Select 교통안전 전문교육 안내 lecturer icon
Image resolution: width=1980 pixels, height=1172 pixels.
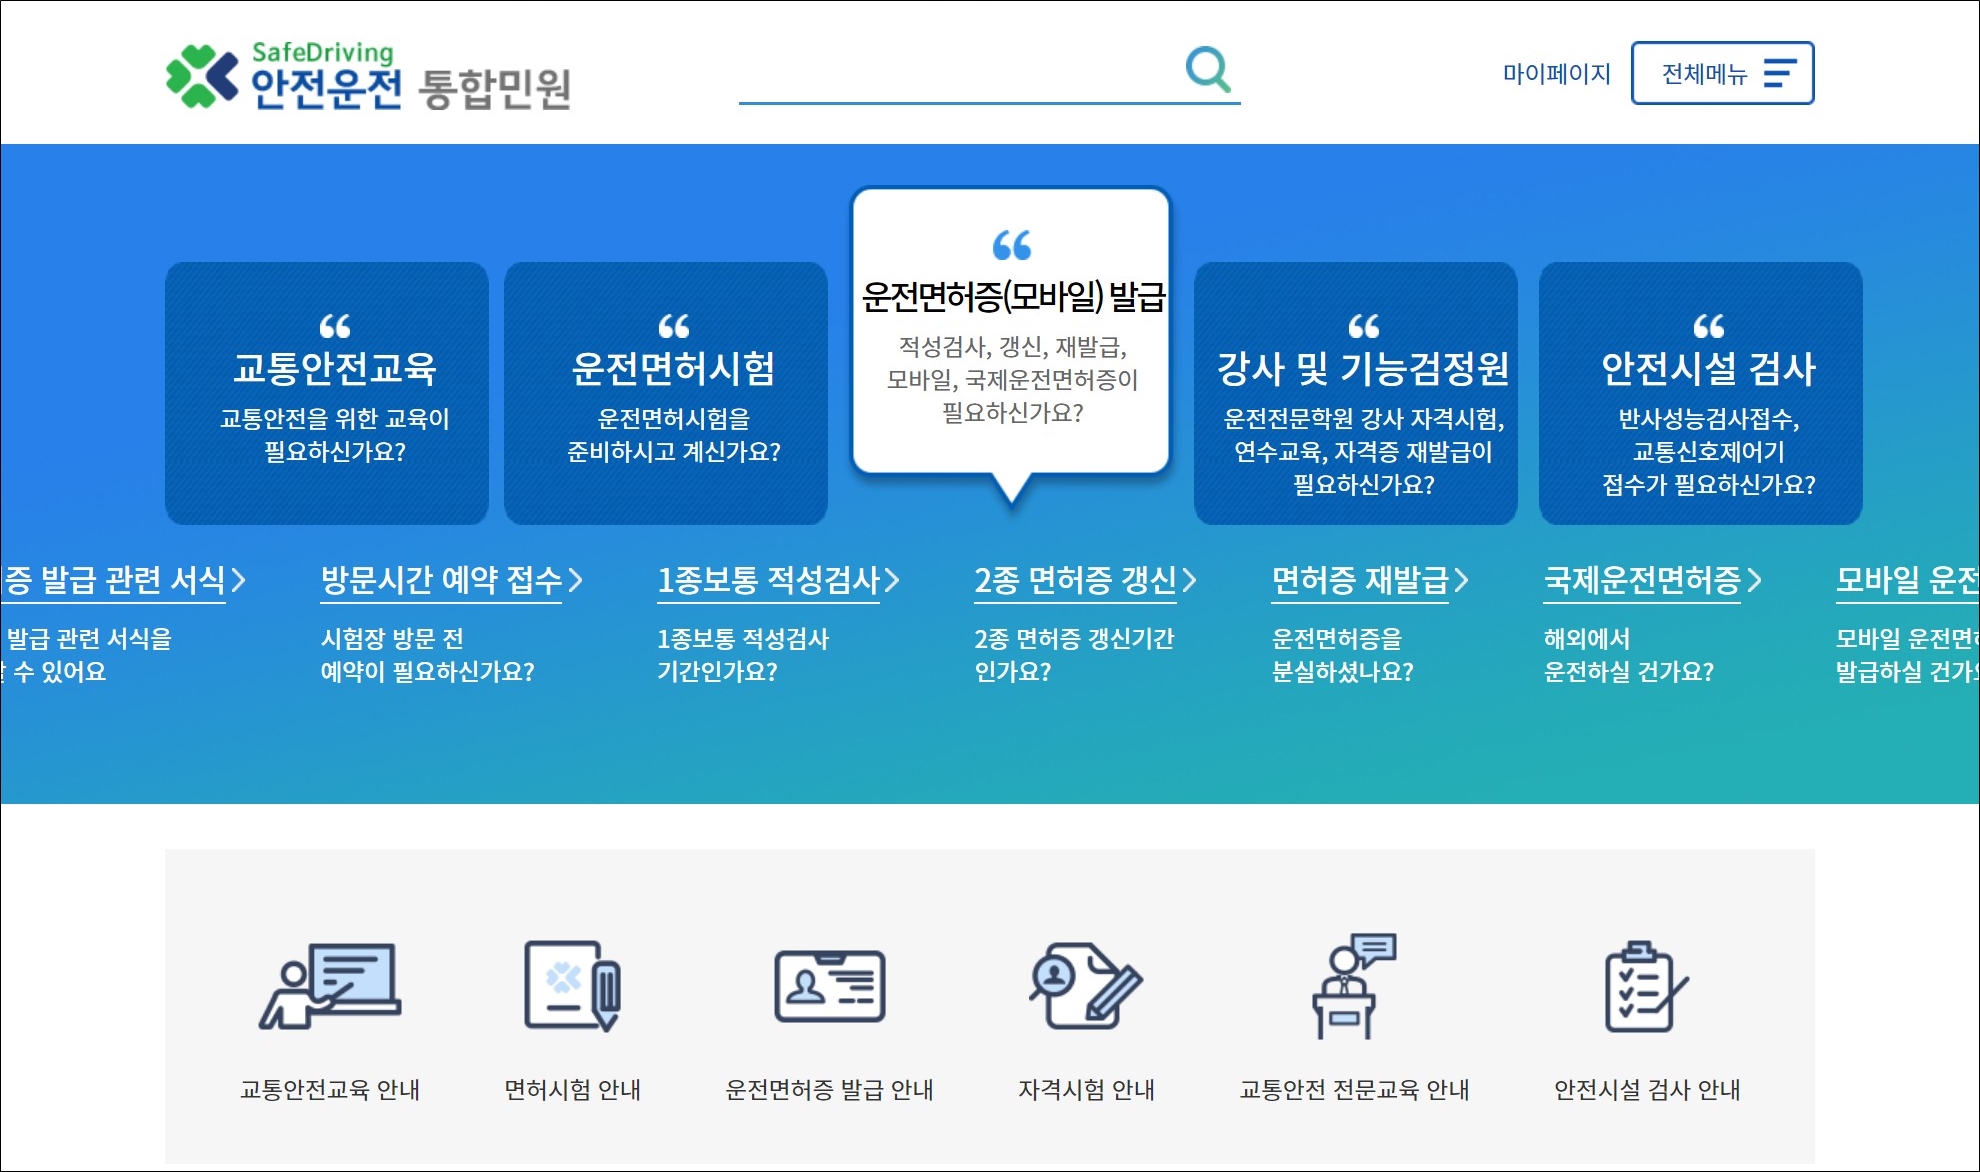click(x=1353, y=986)
